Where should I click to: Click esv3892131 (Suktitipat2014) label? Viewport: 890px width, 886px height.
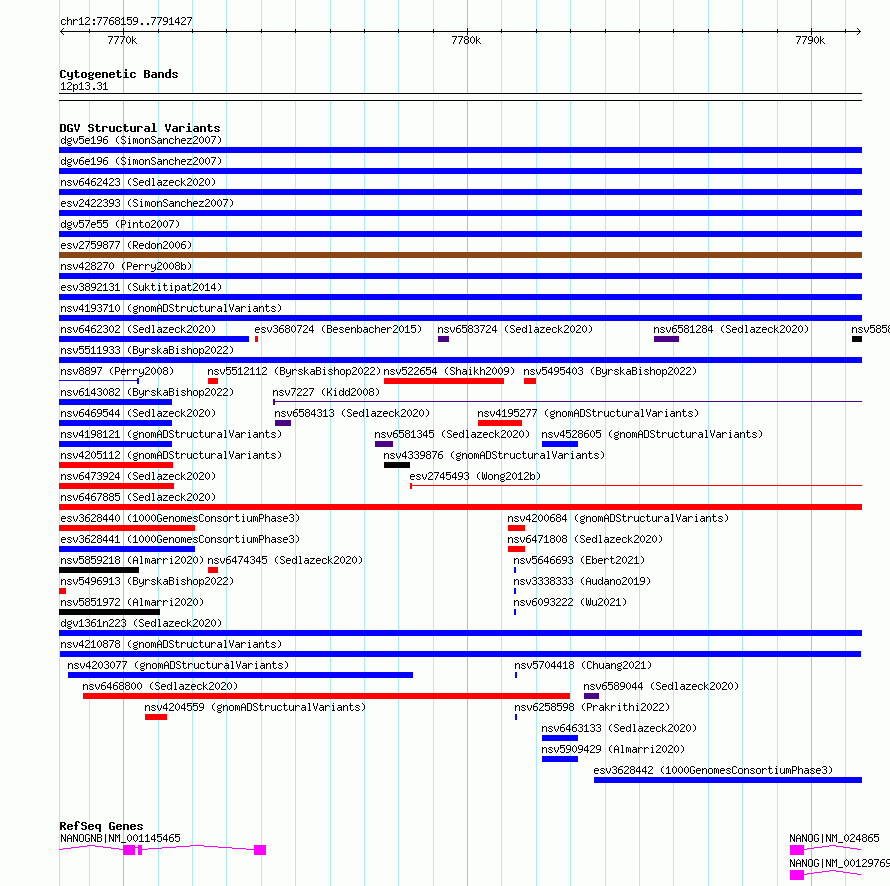pyautogui.click(x=141, y=287)
